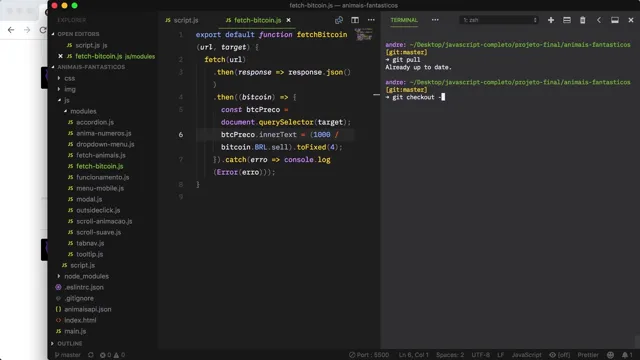Open script.js in Open Editors
640x360 pixels.
pyautogui.click(x=91, y=45)
